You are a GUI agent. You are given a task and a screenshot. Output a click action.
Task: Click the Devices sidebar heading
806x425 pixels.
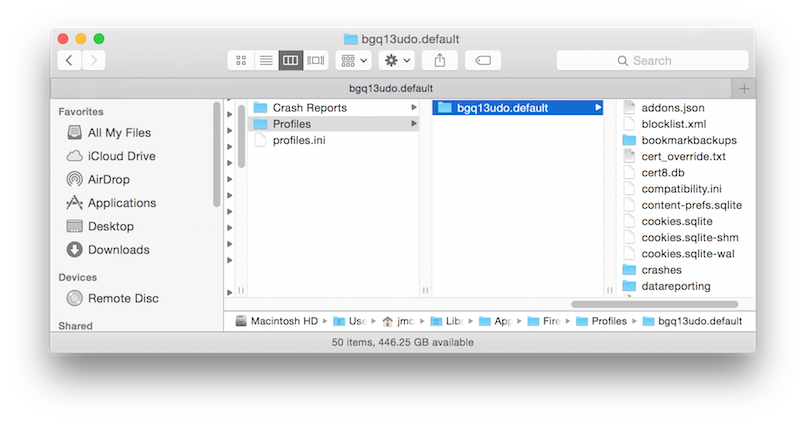coord(78,278)
